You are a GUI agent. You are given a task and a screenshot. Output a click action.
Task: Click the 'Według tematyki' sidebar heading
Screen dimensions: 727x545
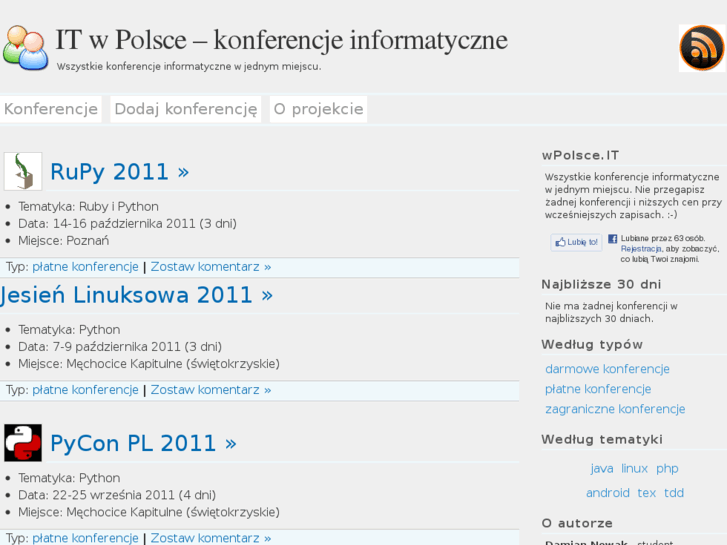(x=602, y=439)
